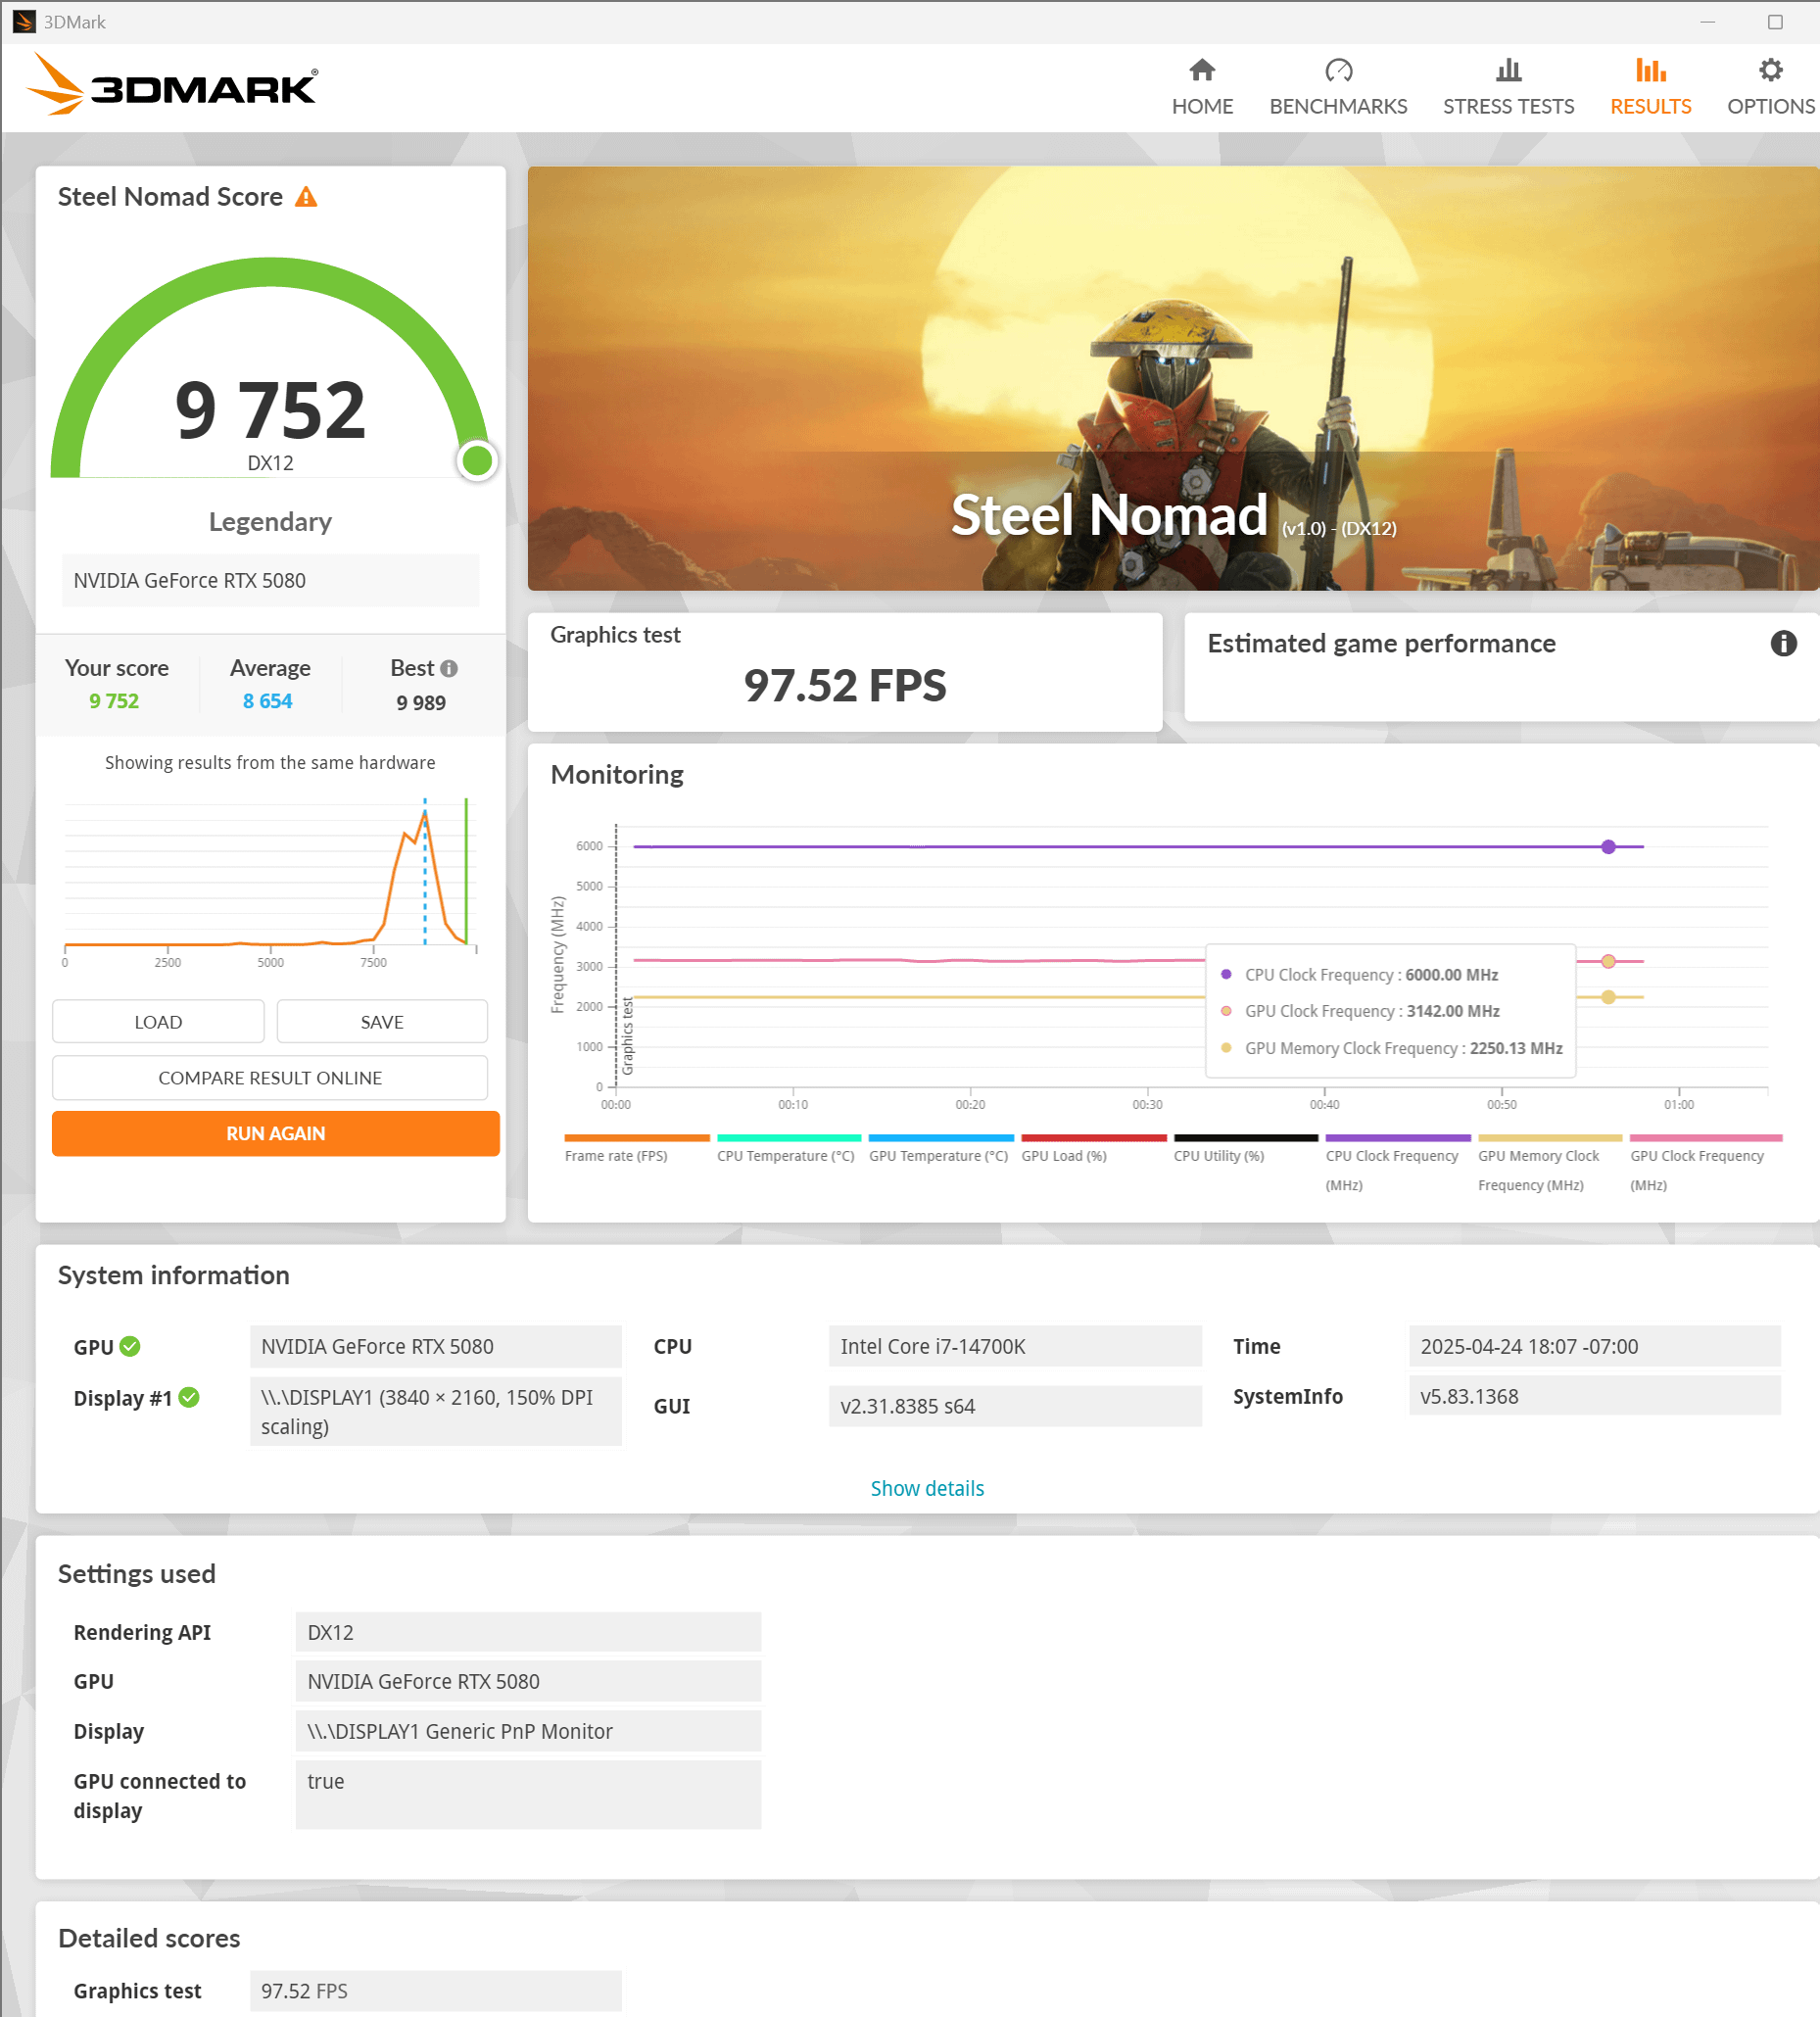Viewport: 1820px width, 2017px height.
Task: Click the Average value 8 654
Action: [x=267, y=701]
